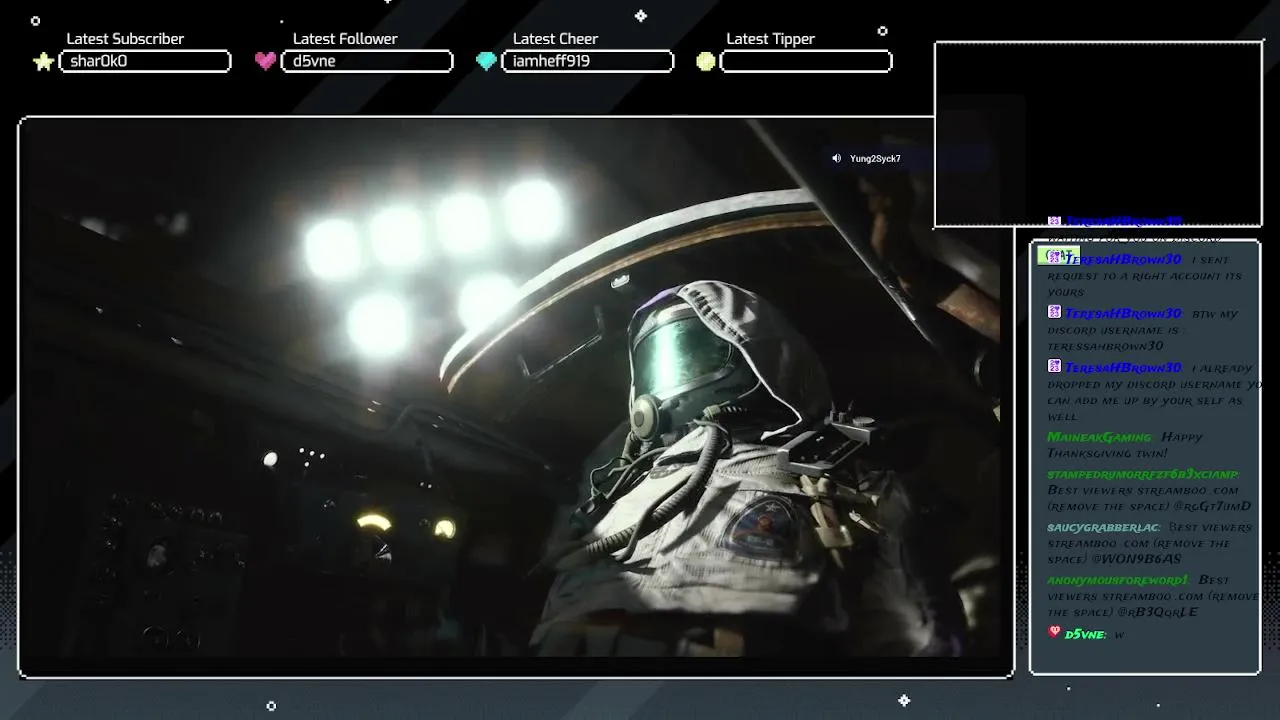Select the d5vne latest follower field
Image resolution: width=1280 pixels, height=720 pixels.
point(367,61)
